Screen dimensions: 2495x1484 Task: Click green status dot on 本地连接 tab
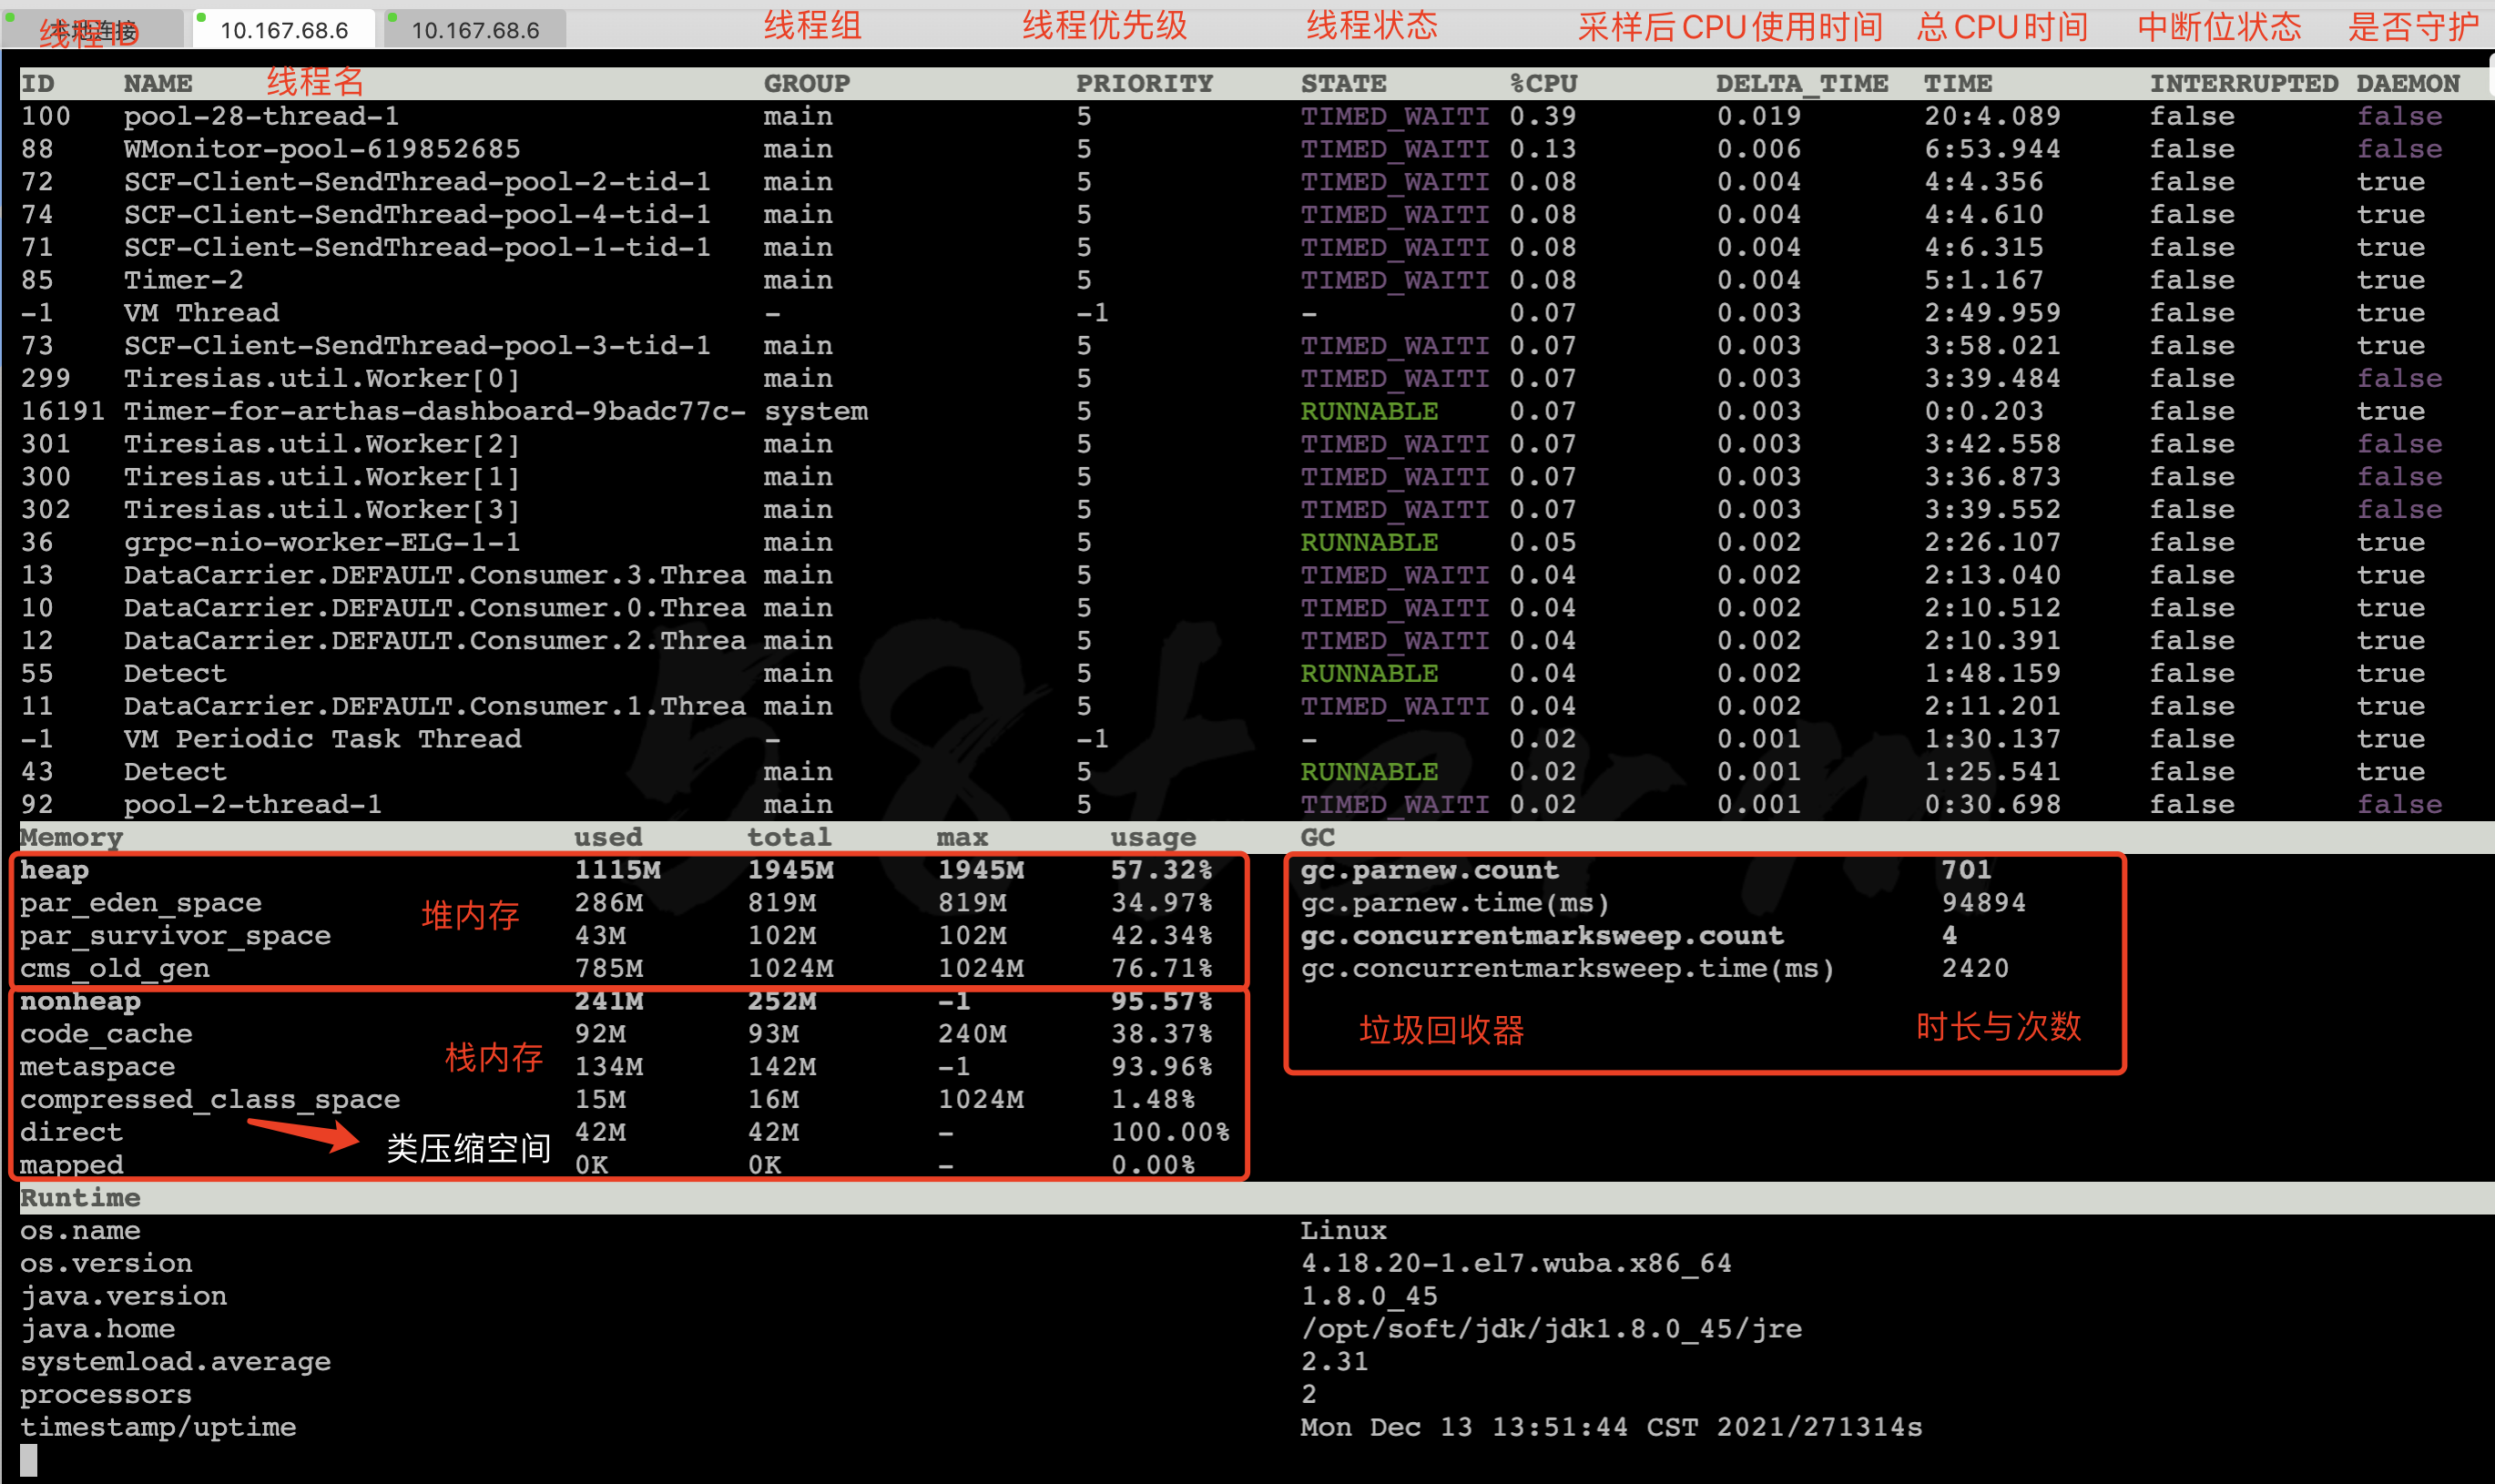10,18
